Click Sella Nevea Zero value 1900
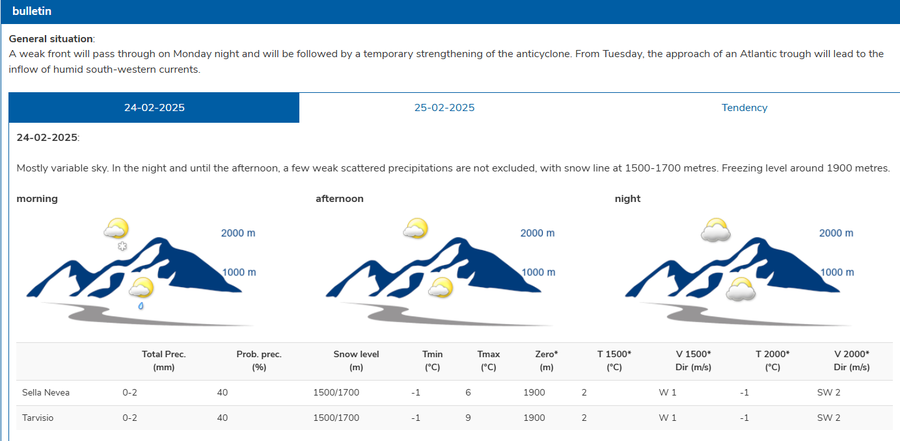This screenshot has height=441, width=900. 534,393
